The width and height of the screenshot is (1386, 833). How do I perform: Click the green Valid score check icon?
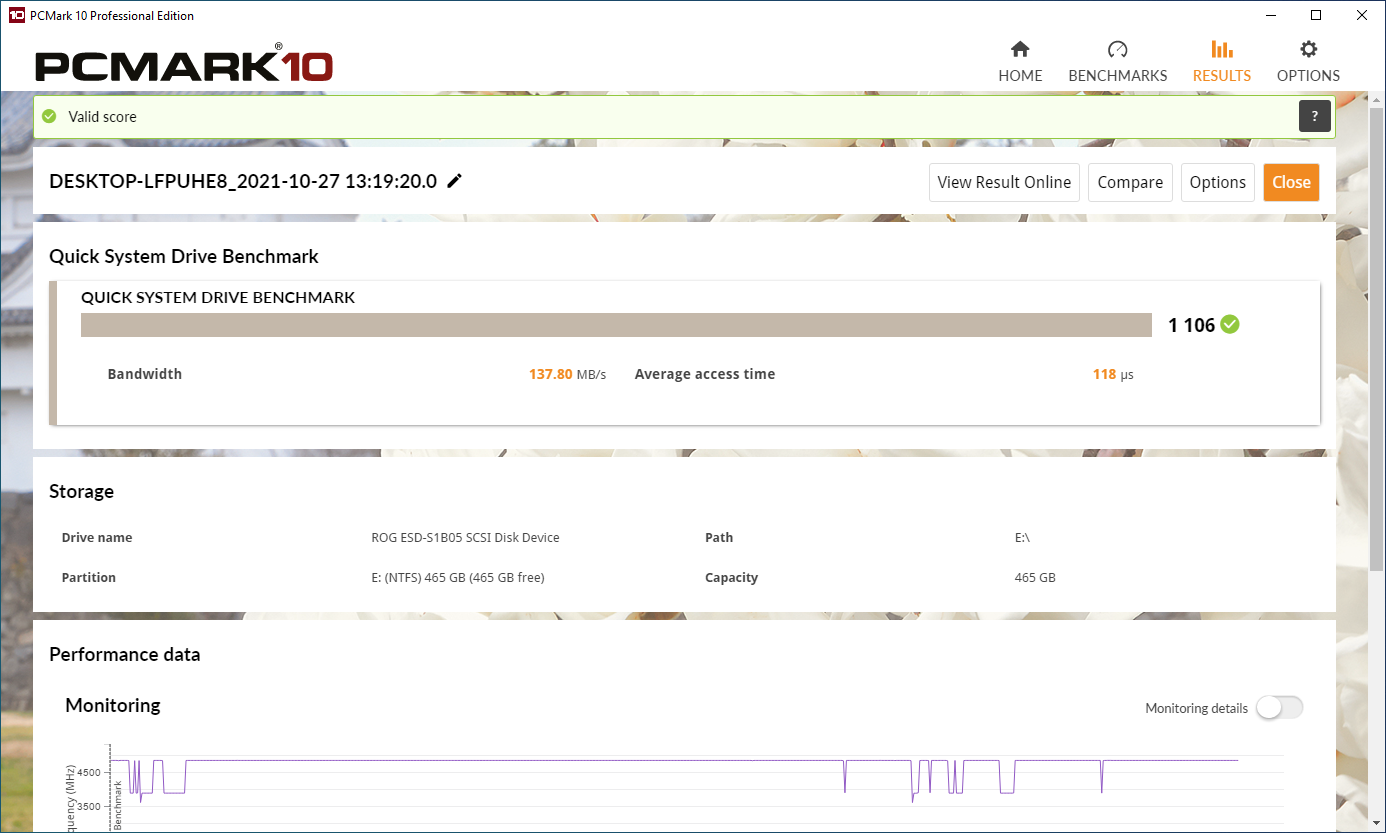pos(49,117)
